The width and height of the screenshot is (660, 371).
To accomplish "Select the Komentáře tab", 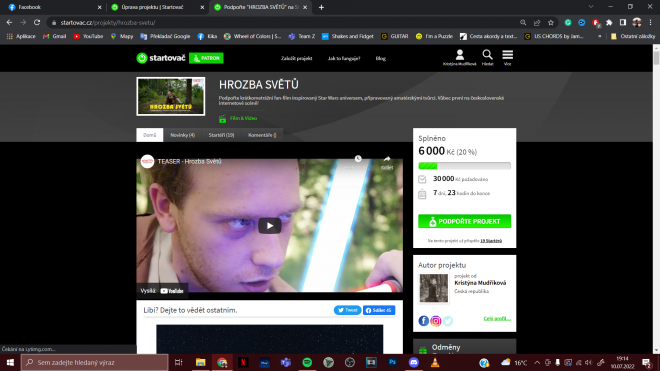I will click(262, 135).
